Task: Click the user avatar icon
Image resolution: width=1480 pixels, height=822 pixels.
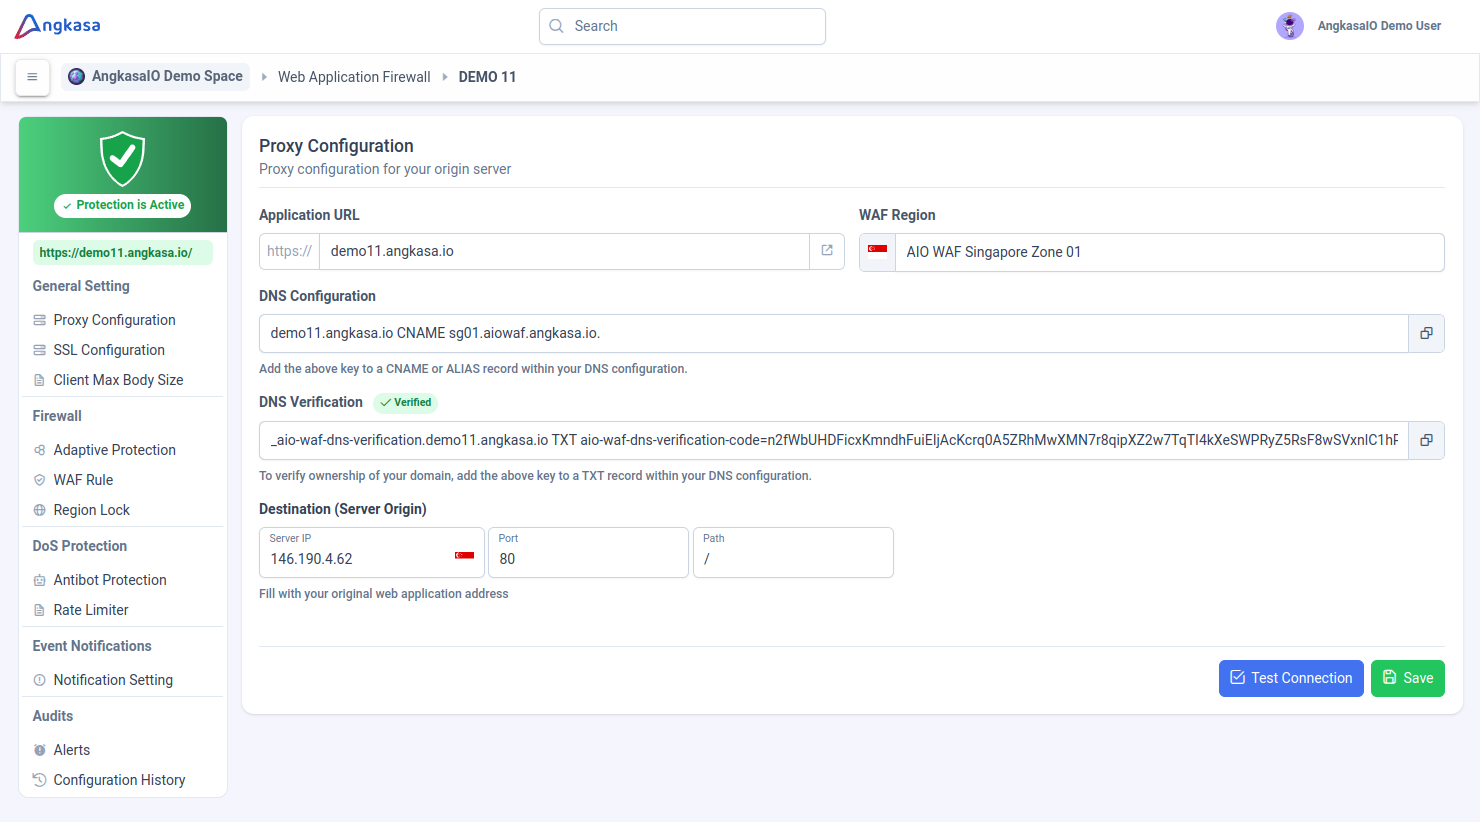Action: tap(1290, 26)
